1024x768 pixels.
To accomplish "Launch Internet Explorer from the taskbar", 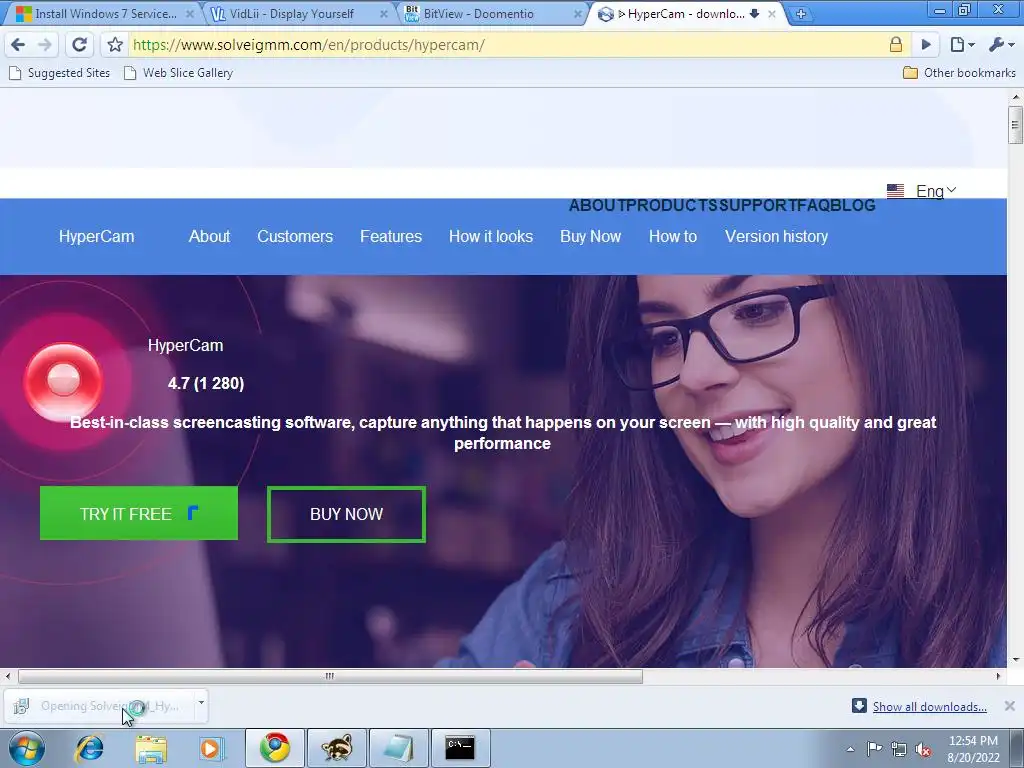I will click(89, 748).
